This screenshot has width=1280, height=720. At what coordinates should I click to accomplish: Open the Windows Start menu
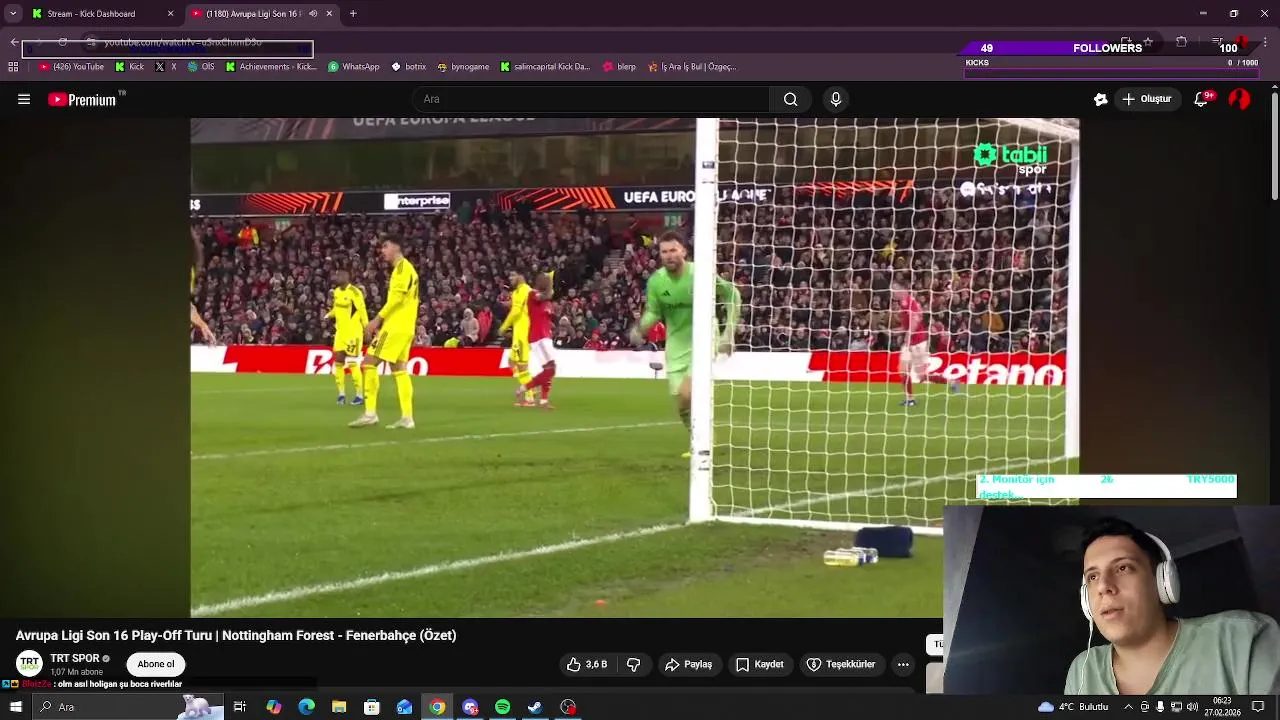point(15,707)
